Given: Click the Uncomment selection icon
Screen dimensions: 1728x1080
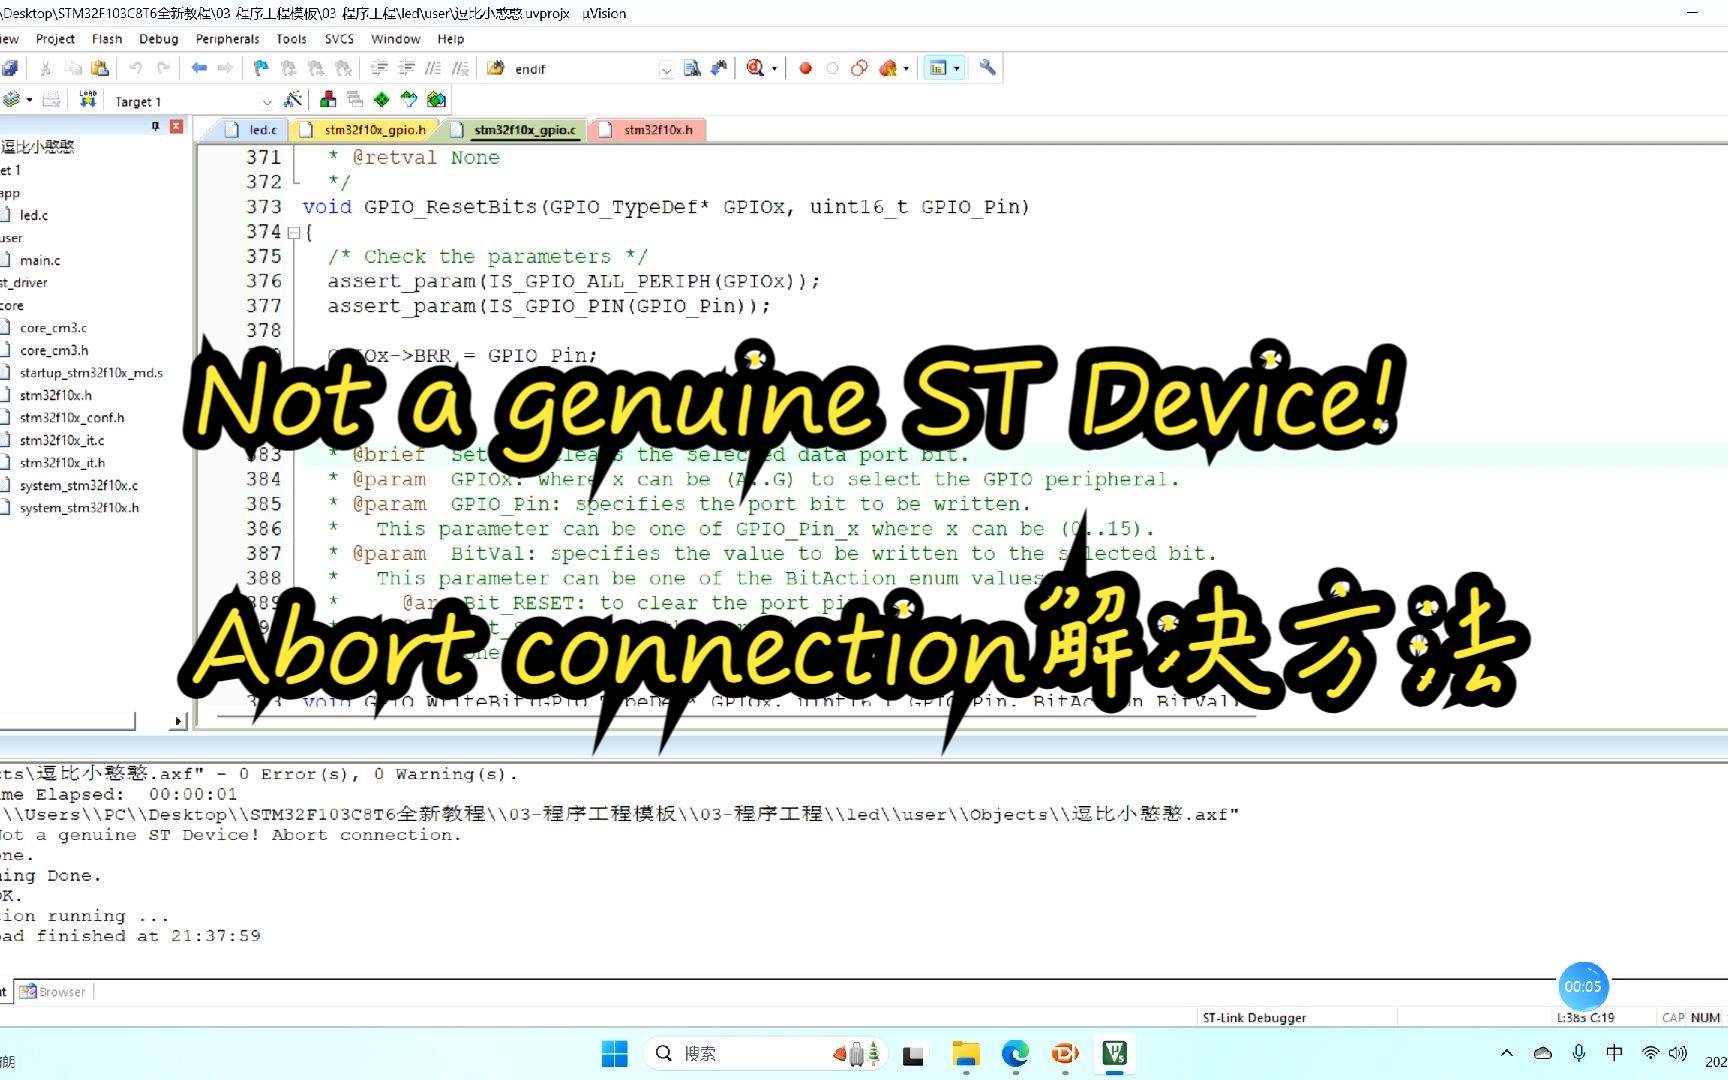Looking at the screenshot, I should tap(460, 68).
